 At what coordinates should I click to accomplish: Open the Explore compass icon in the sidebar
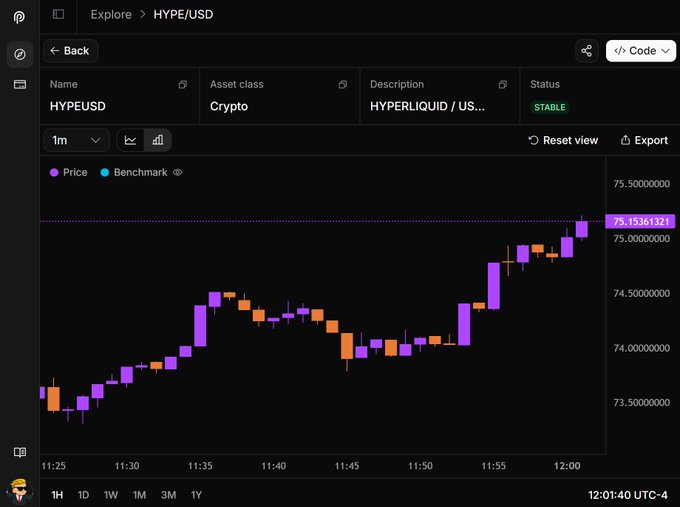(20, 54)
